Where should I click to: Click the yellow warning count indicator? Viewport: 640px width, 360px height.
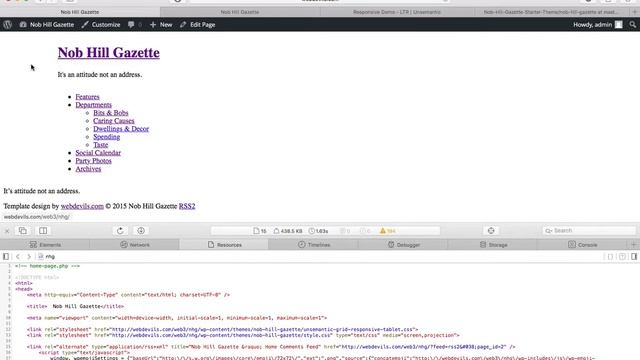pyautogui.click(x=387, y=231)
